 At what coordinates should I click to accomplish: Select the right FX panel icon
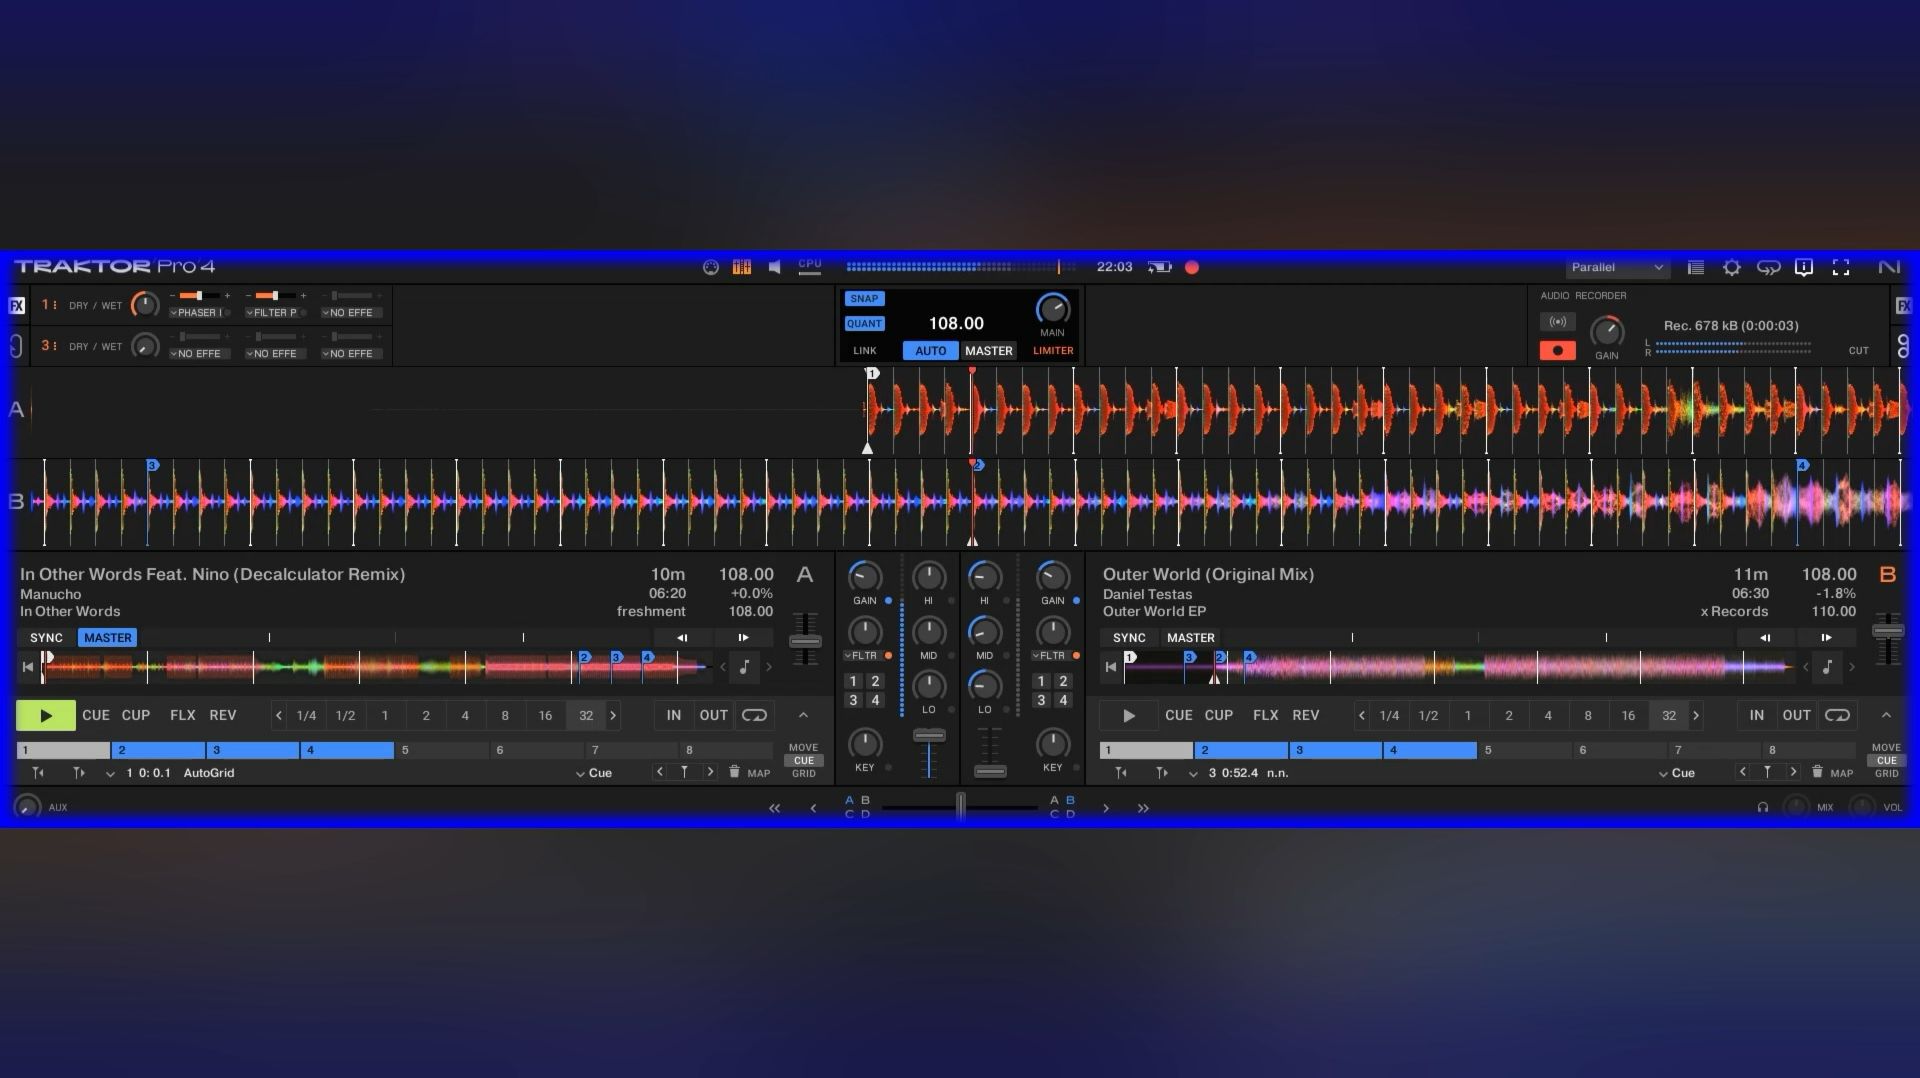point(1903,306)
